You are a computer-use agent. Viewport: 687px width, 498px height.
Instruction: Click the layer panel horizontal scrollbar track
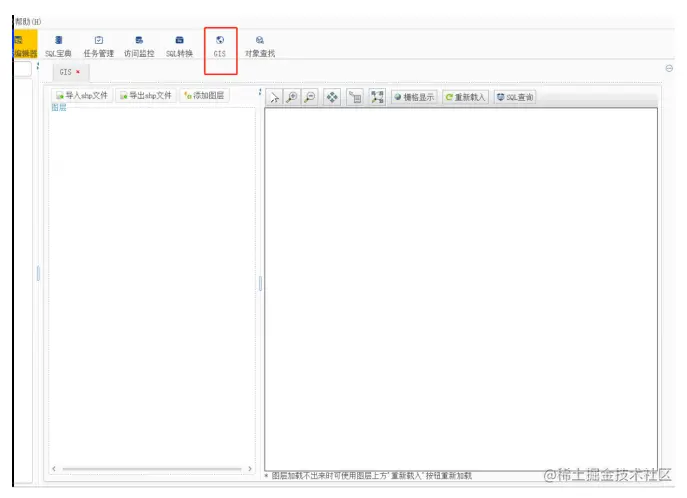[152, 469]
